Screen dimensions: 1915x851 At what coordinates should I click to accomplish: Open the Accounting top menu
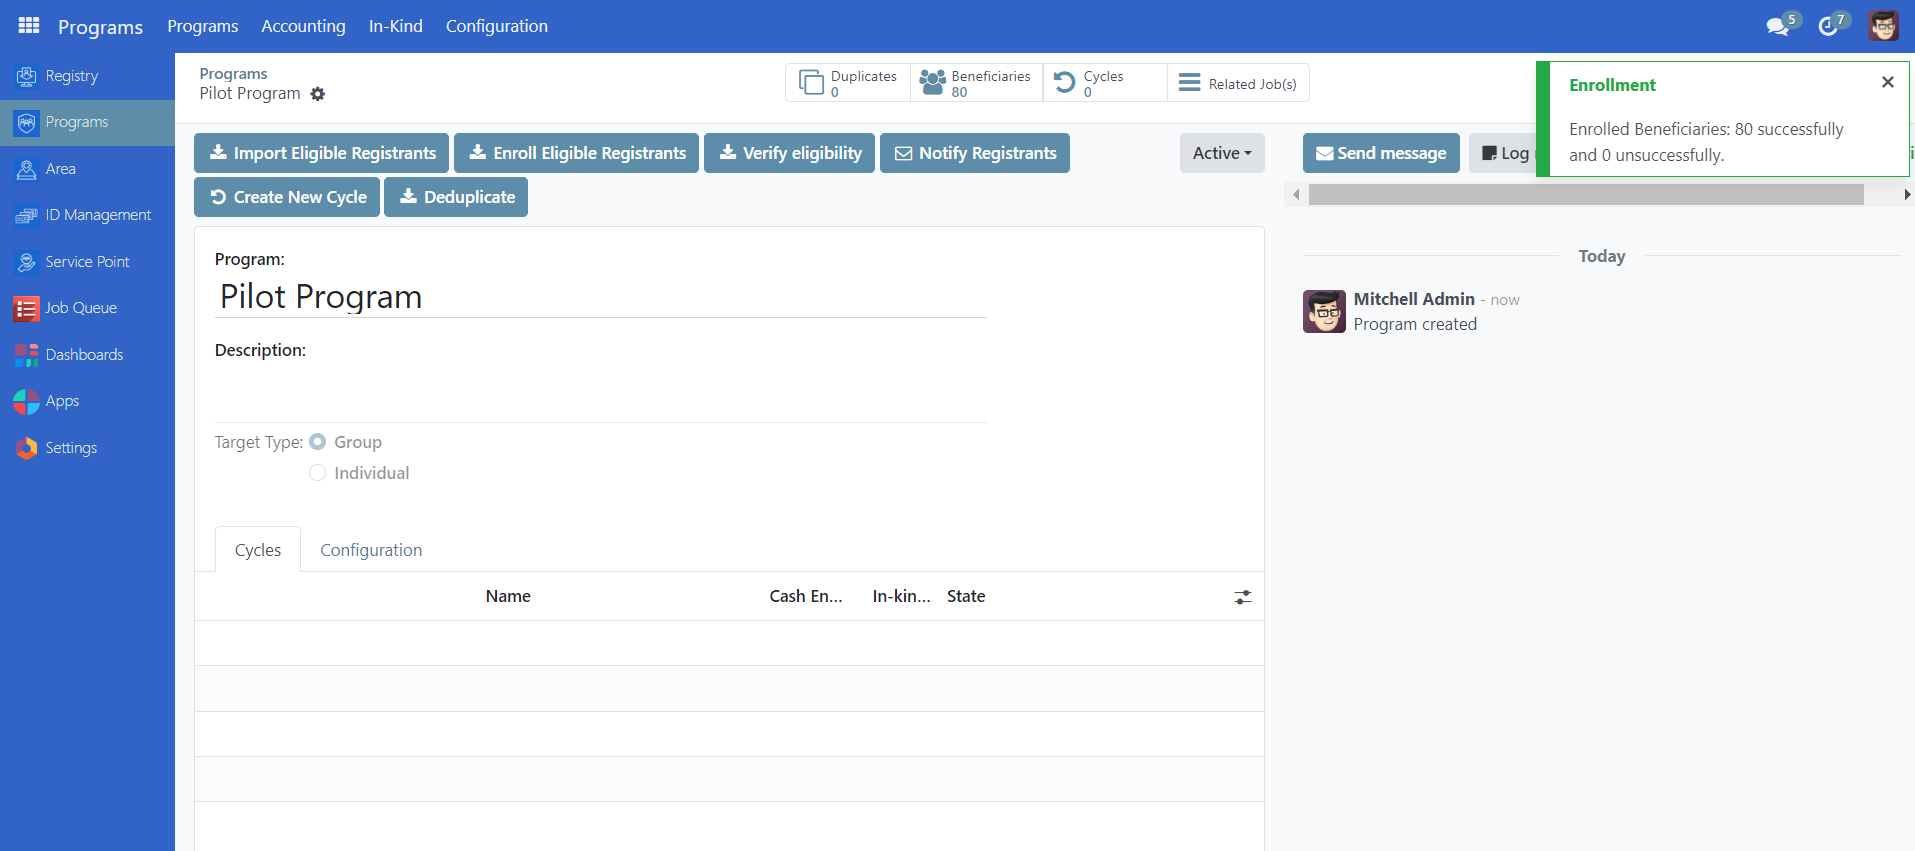[x=303, y=26]
